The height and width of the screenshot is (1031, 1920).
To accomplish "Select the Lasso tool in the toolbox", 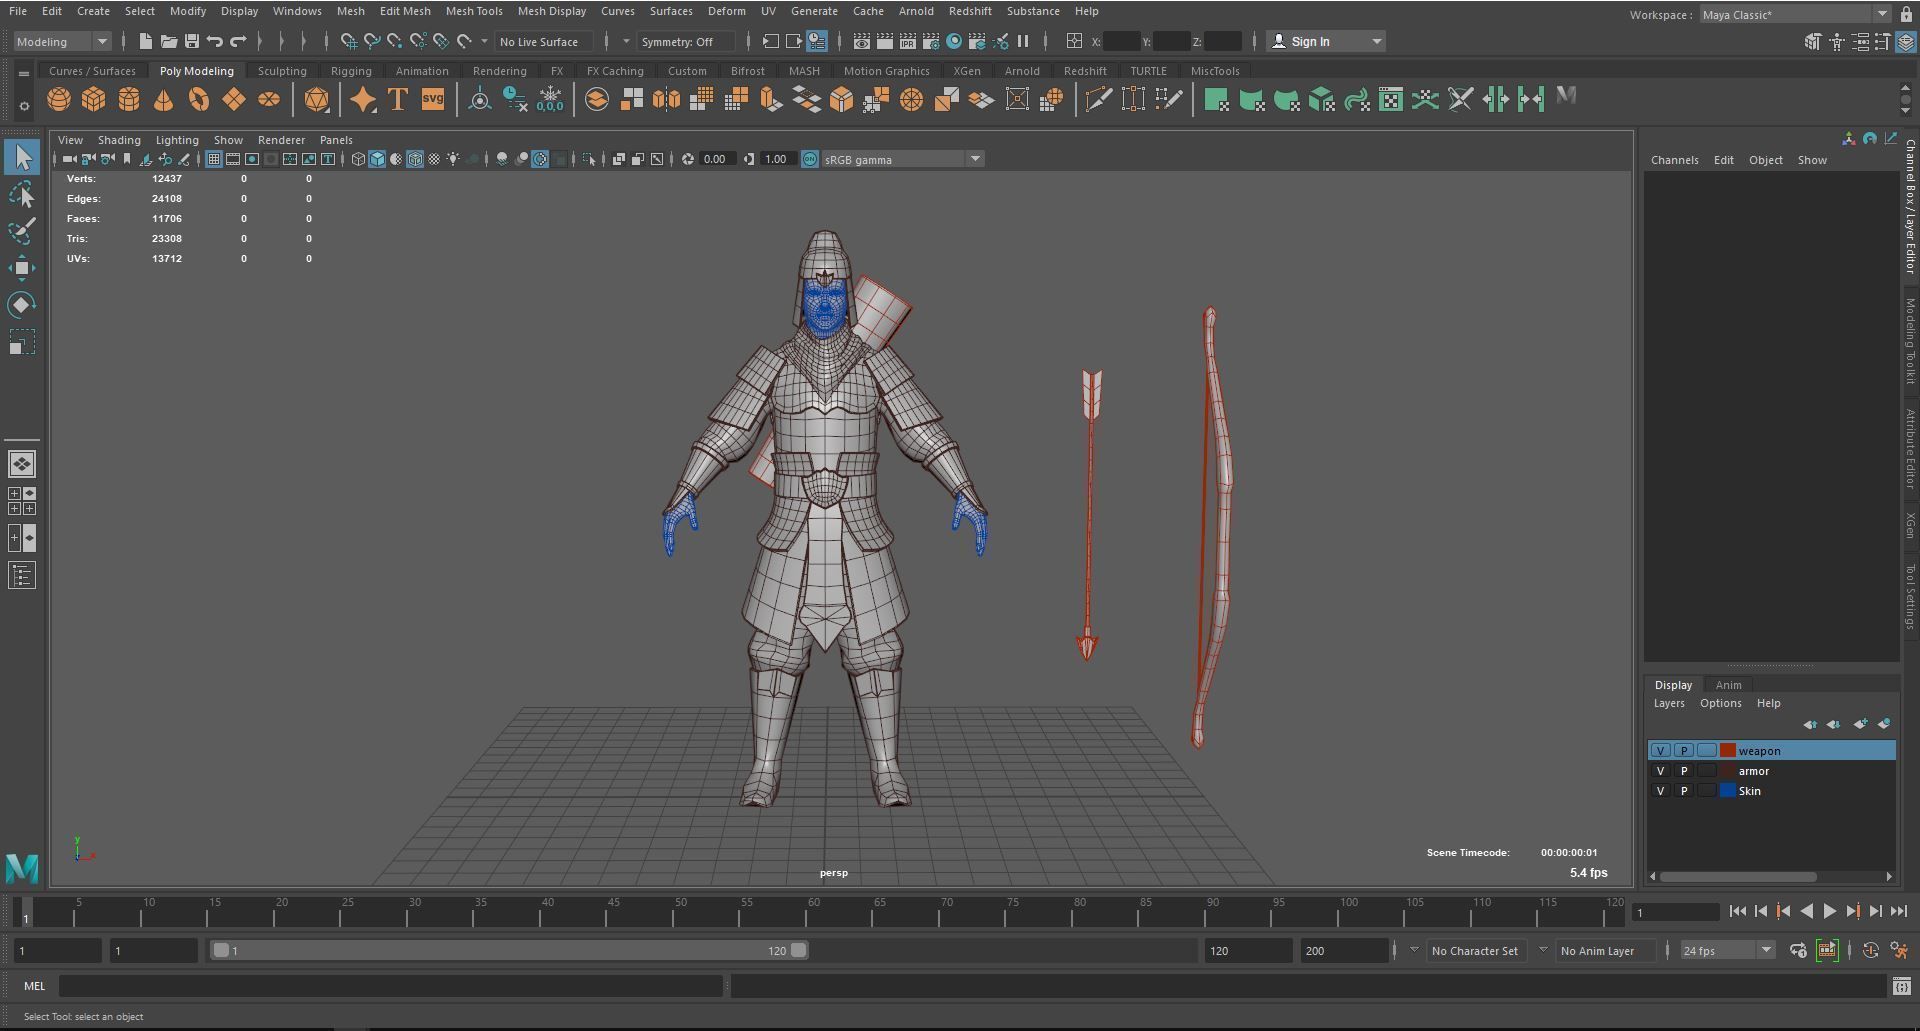I will click(x=22, y=194).
